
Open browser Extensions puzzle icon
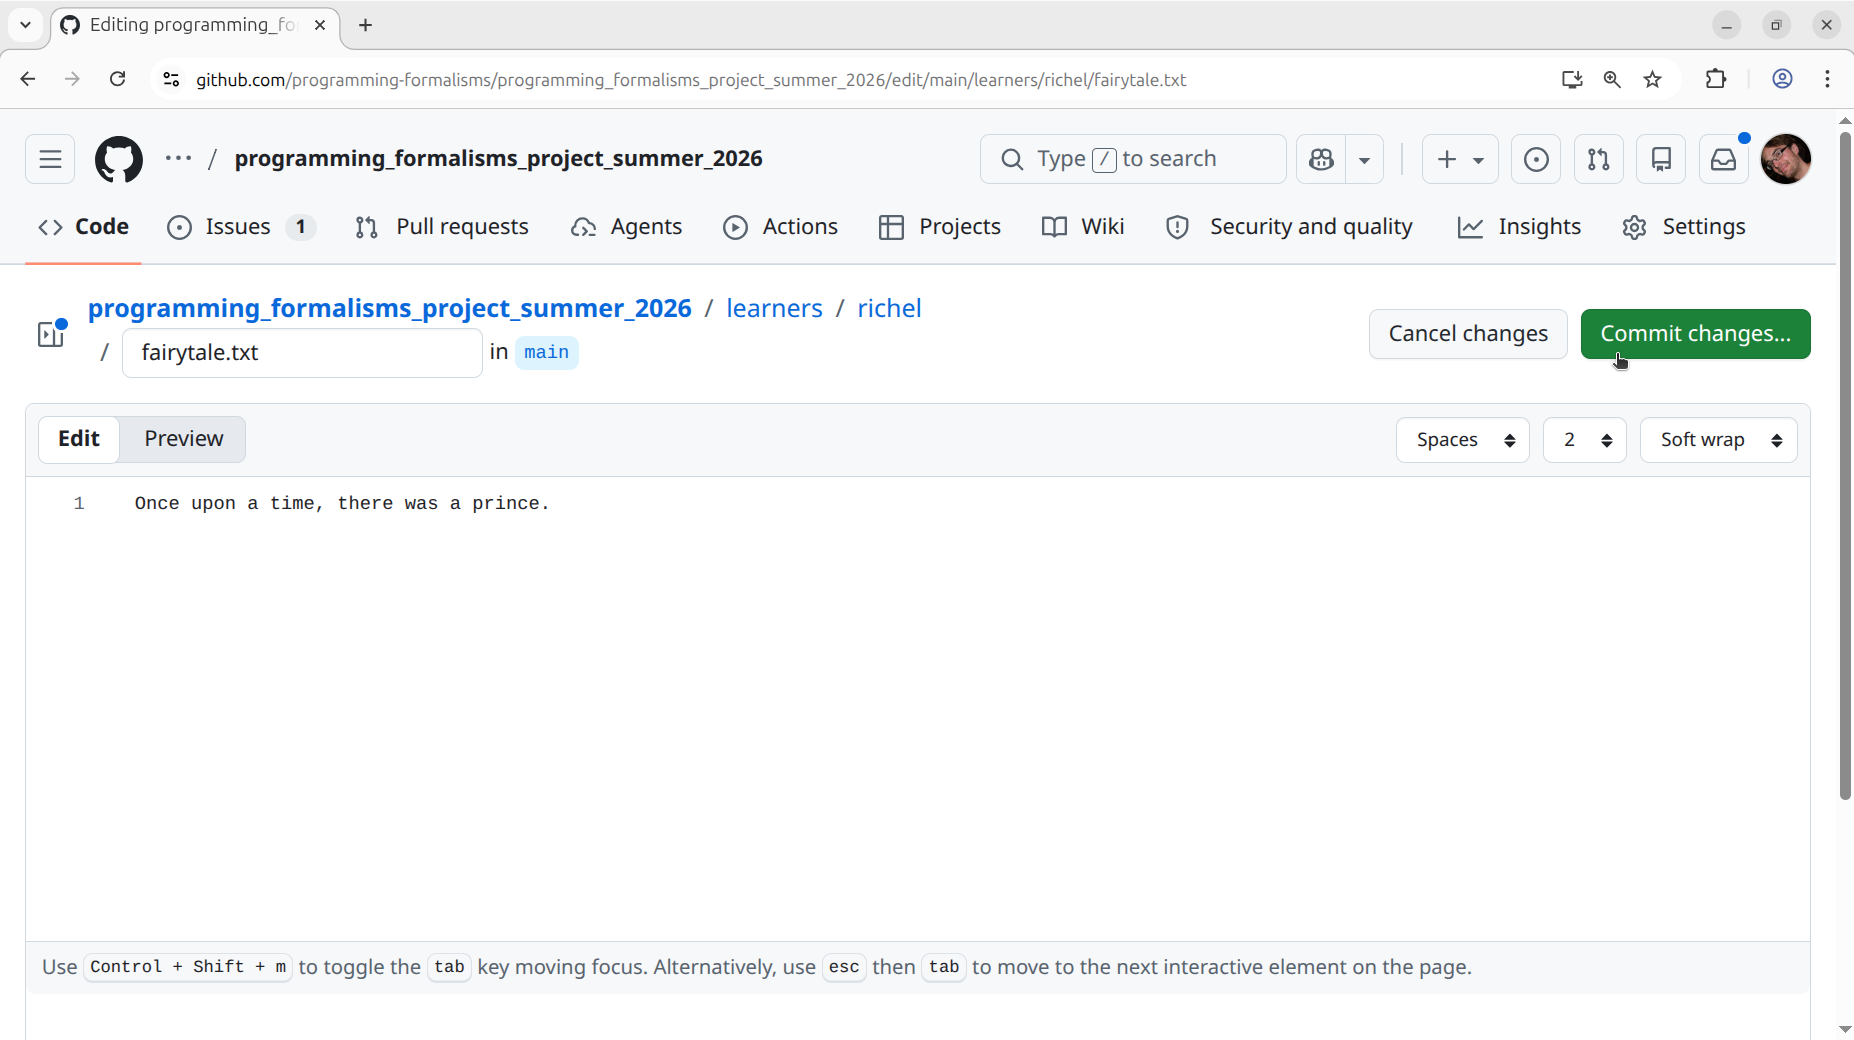1716,79
